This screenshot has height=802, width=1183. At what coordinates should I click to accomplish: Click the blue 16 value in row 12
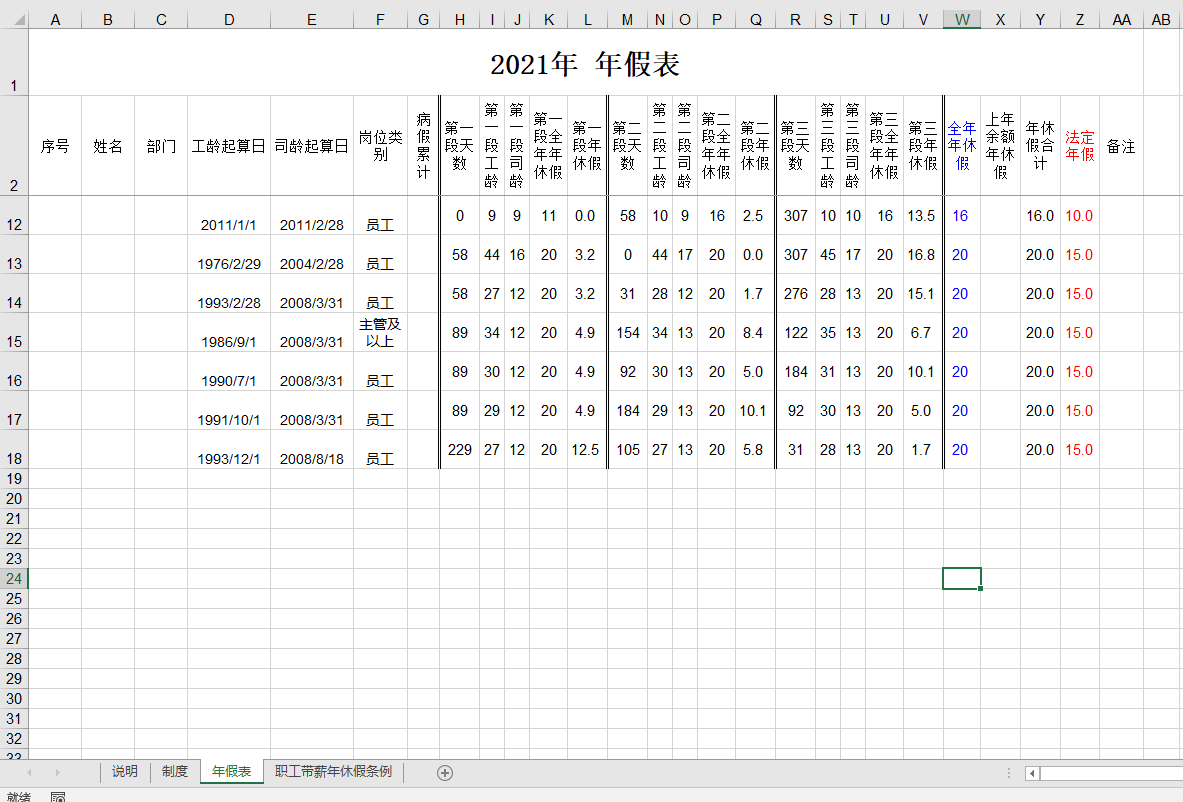[960, 216]
